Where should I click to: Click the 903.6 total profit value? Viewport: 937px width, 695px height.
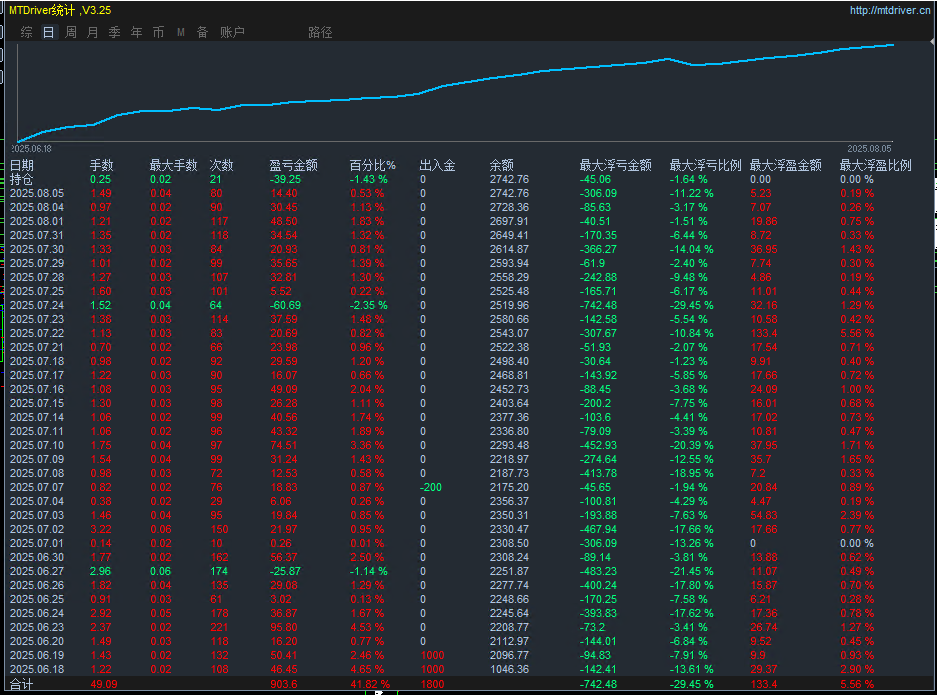pos(284,684)
